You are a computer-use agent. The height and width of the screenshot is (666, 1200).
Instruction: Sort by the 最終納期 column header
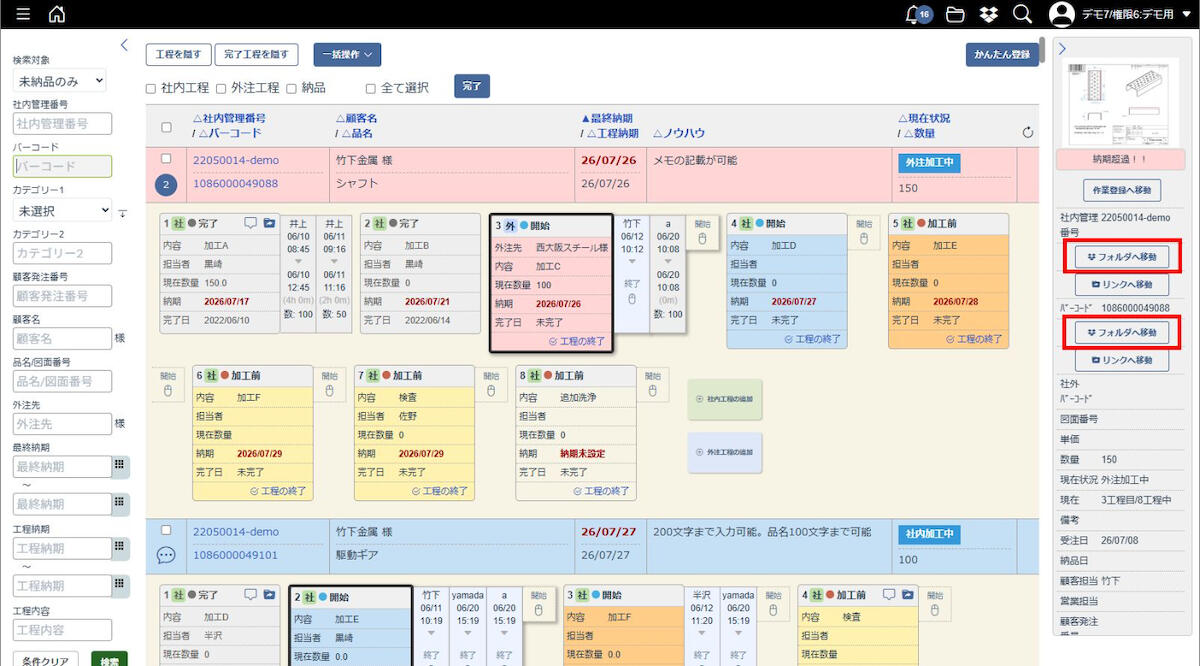(x=606, y=118)
